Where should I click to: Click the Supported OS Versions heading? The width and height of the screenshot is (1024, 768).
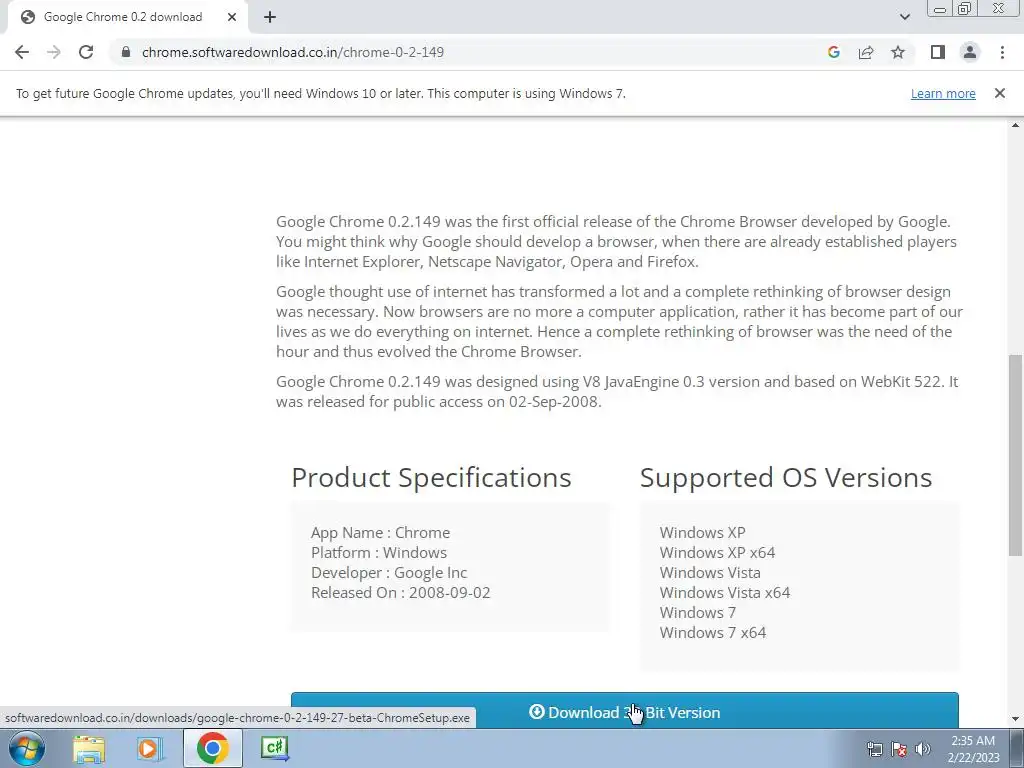[786, 477]
